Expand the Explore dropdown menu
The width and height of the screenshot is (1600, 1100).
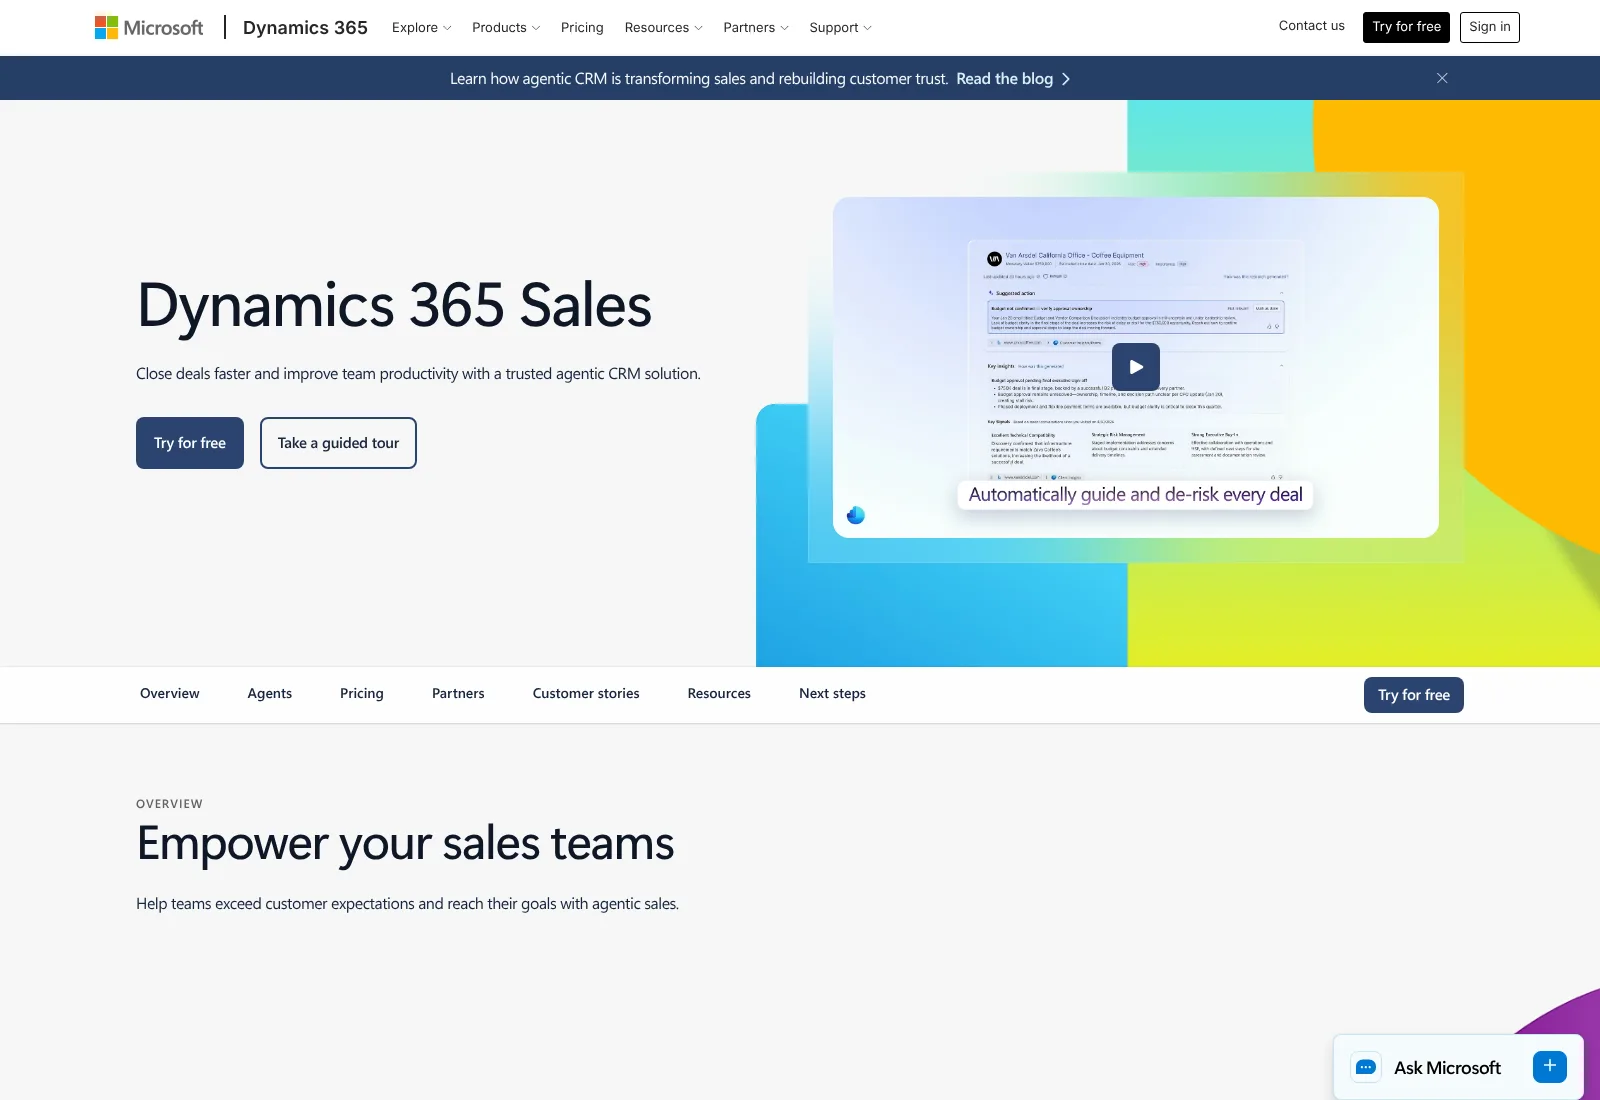click(x=421, y=28)
